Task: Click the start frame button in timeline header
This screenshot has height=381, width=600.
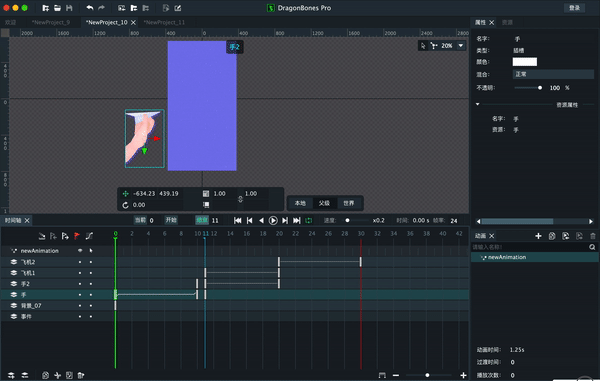Action: [x=171, y=220]
